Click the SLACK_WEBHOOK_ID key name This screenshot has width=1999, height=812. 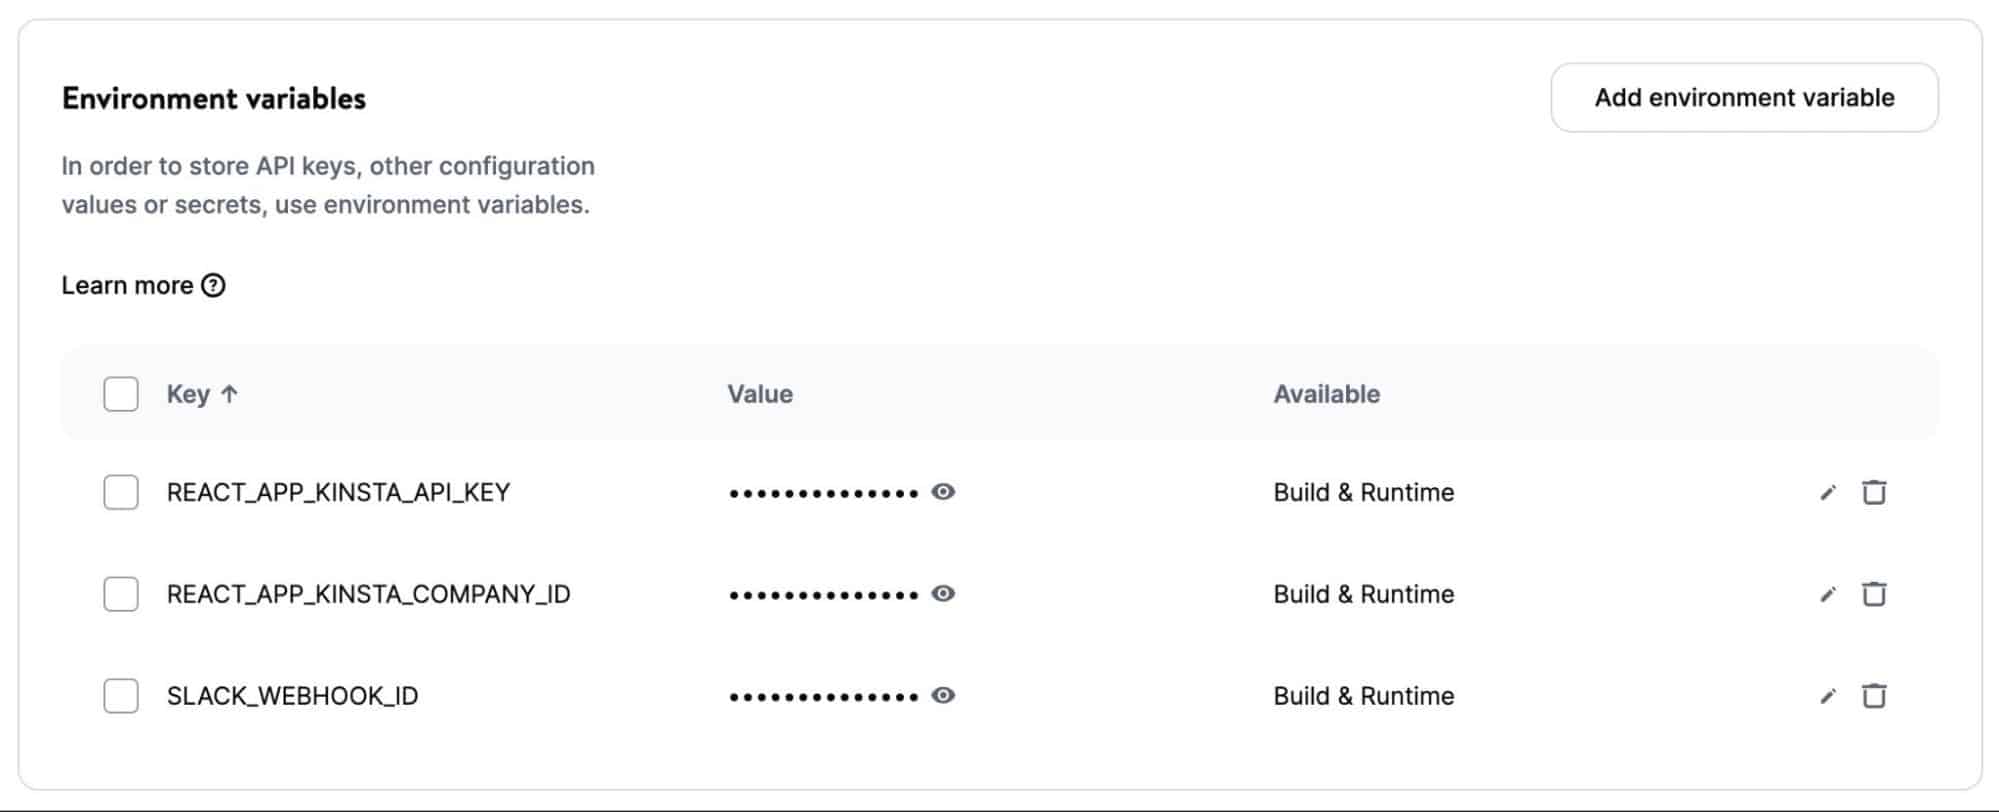292,696
